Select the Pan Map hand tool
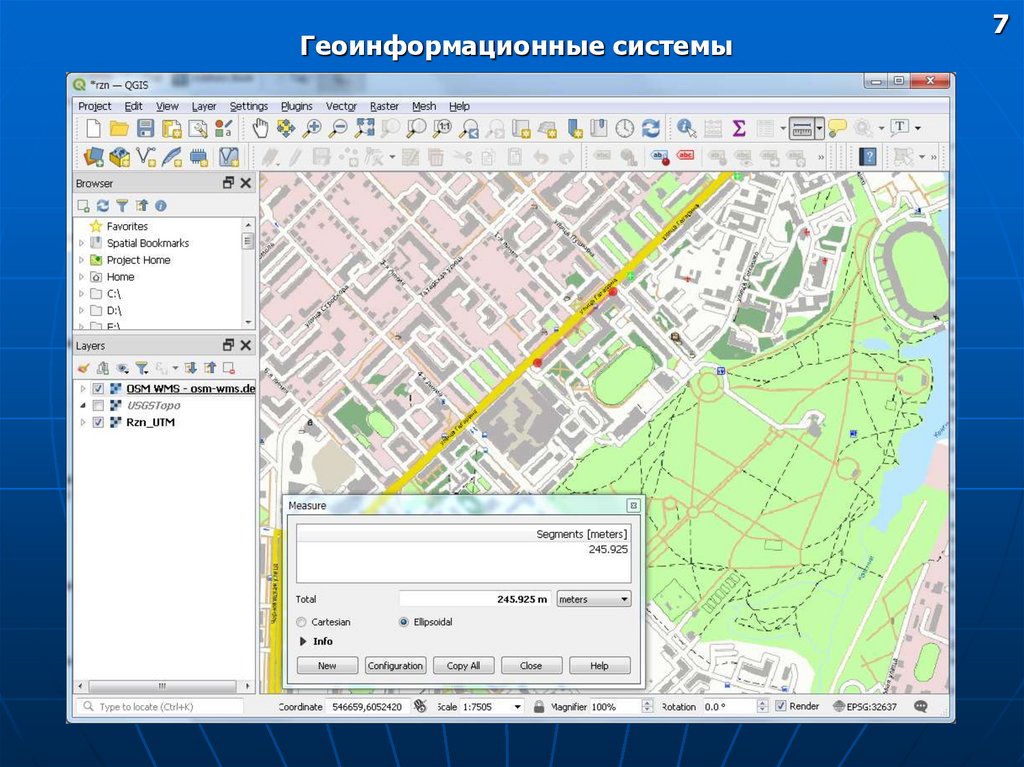This screenshot has width=1024, height=767. [x=260, y=128]
